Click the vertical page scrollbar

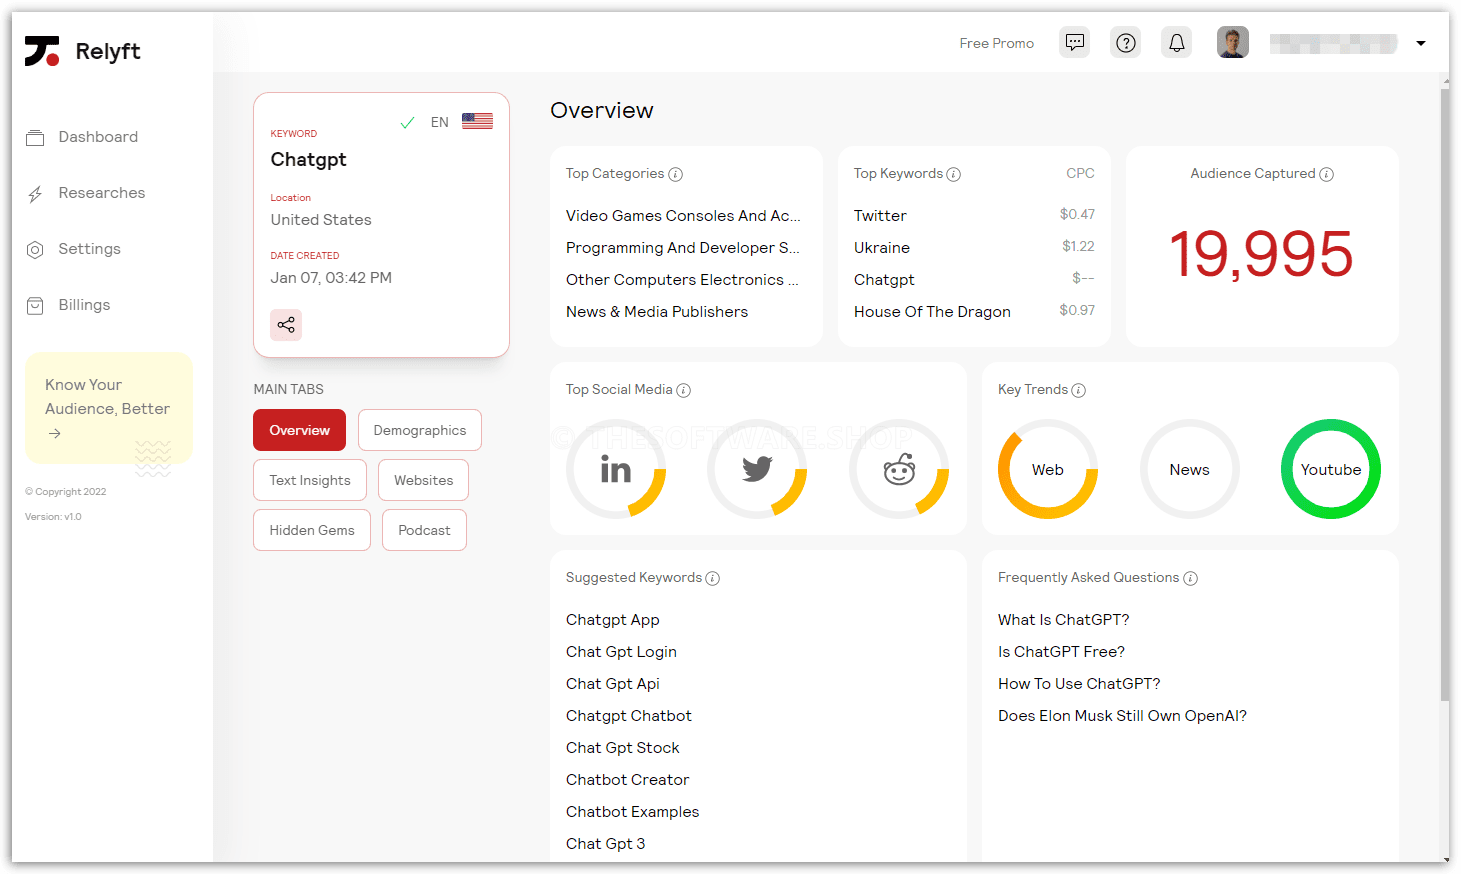click(x=1444, y=395)
